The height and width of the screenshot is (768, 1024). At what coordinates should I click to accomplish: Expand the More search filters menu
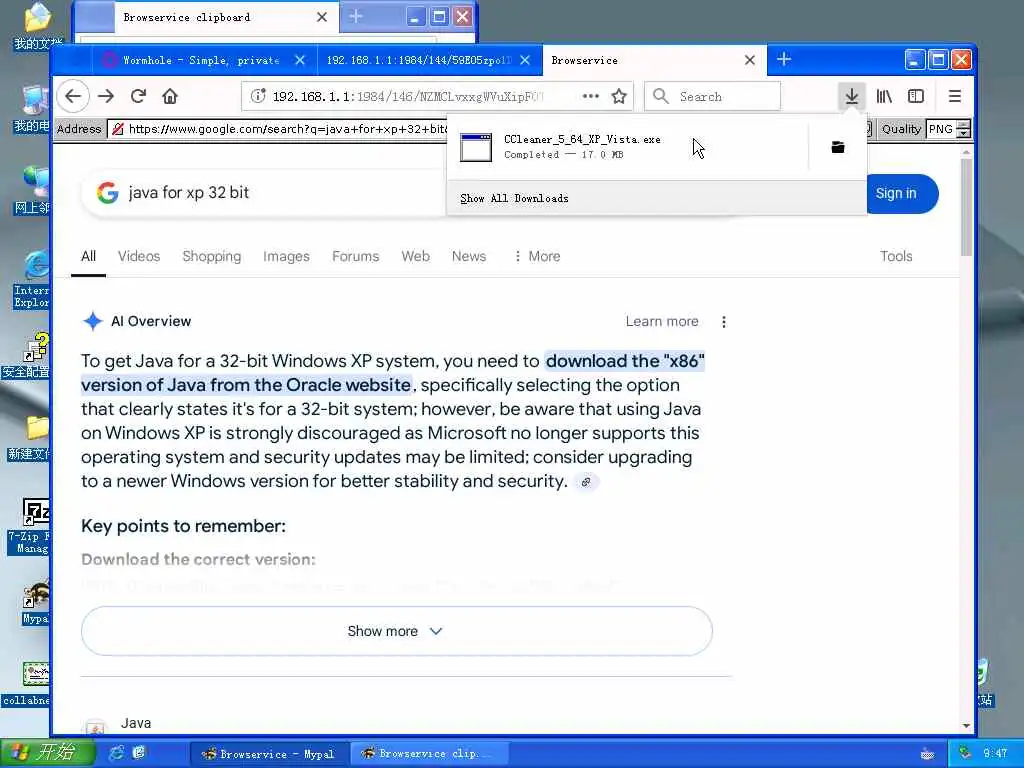(x=537, y=256)
